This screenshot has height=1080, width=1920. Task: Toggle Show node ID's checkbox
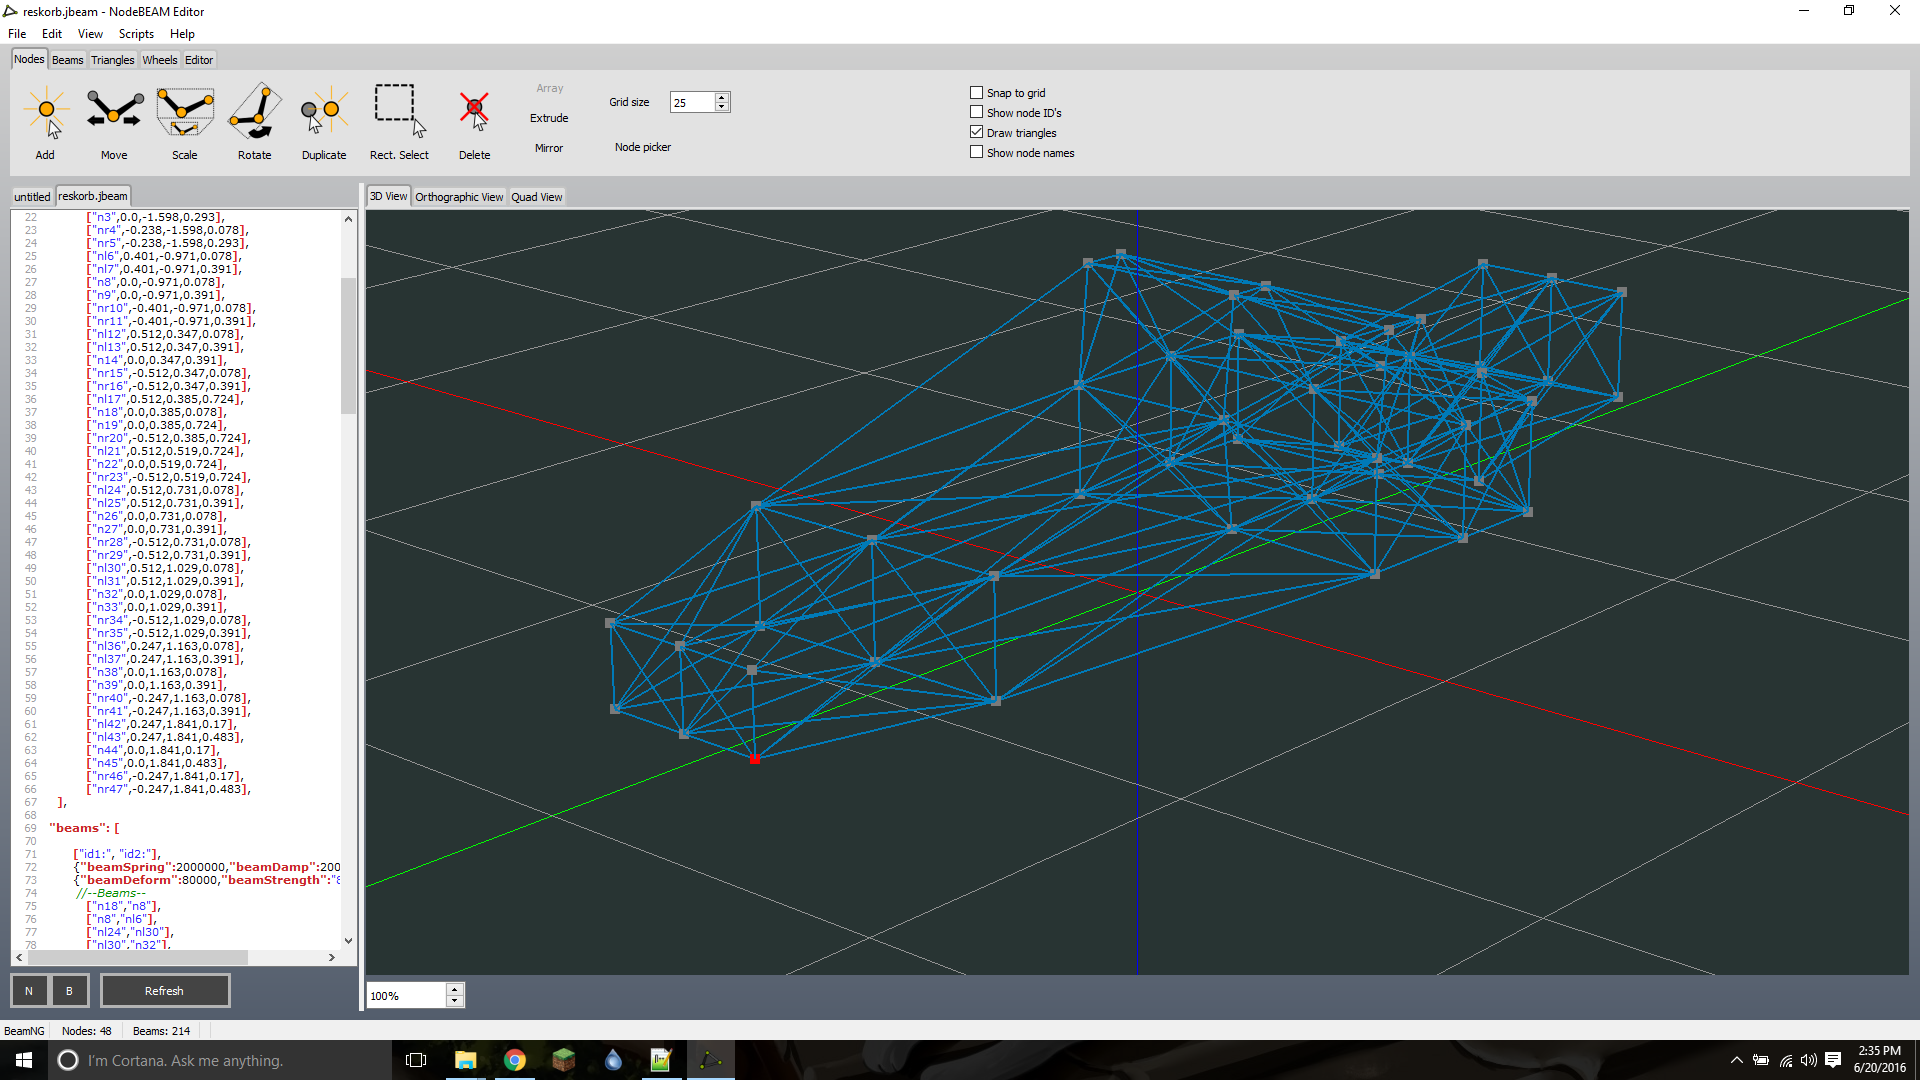point(977,112)
